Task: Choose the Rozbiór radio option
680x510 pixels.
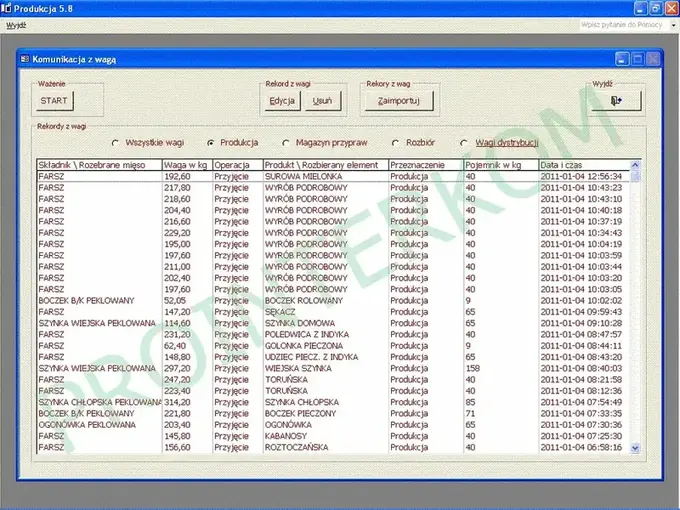Action: tap(395, 143)
